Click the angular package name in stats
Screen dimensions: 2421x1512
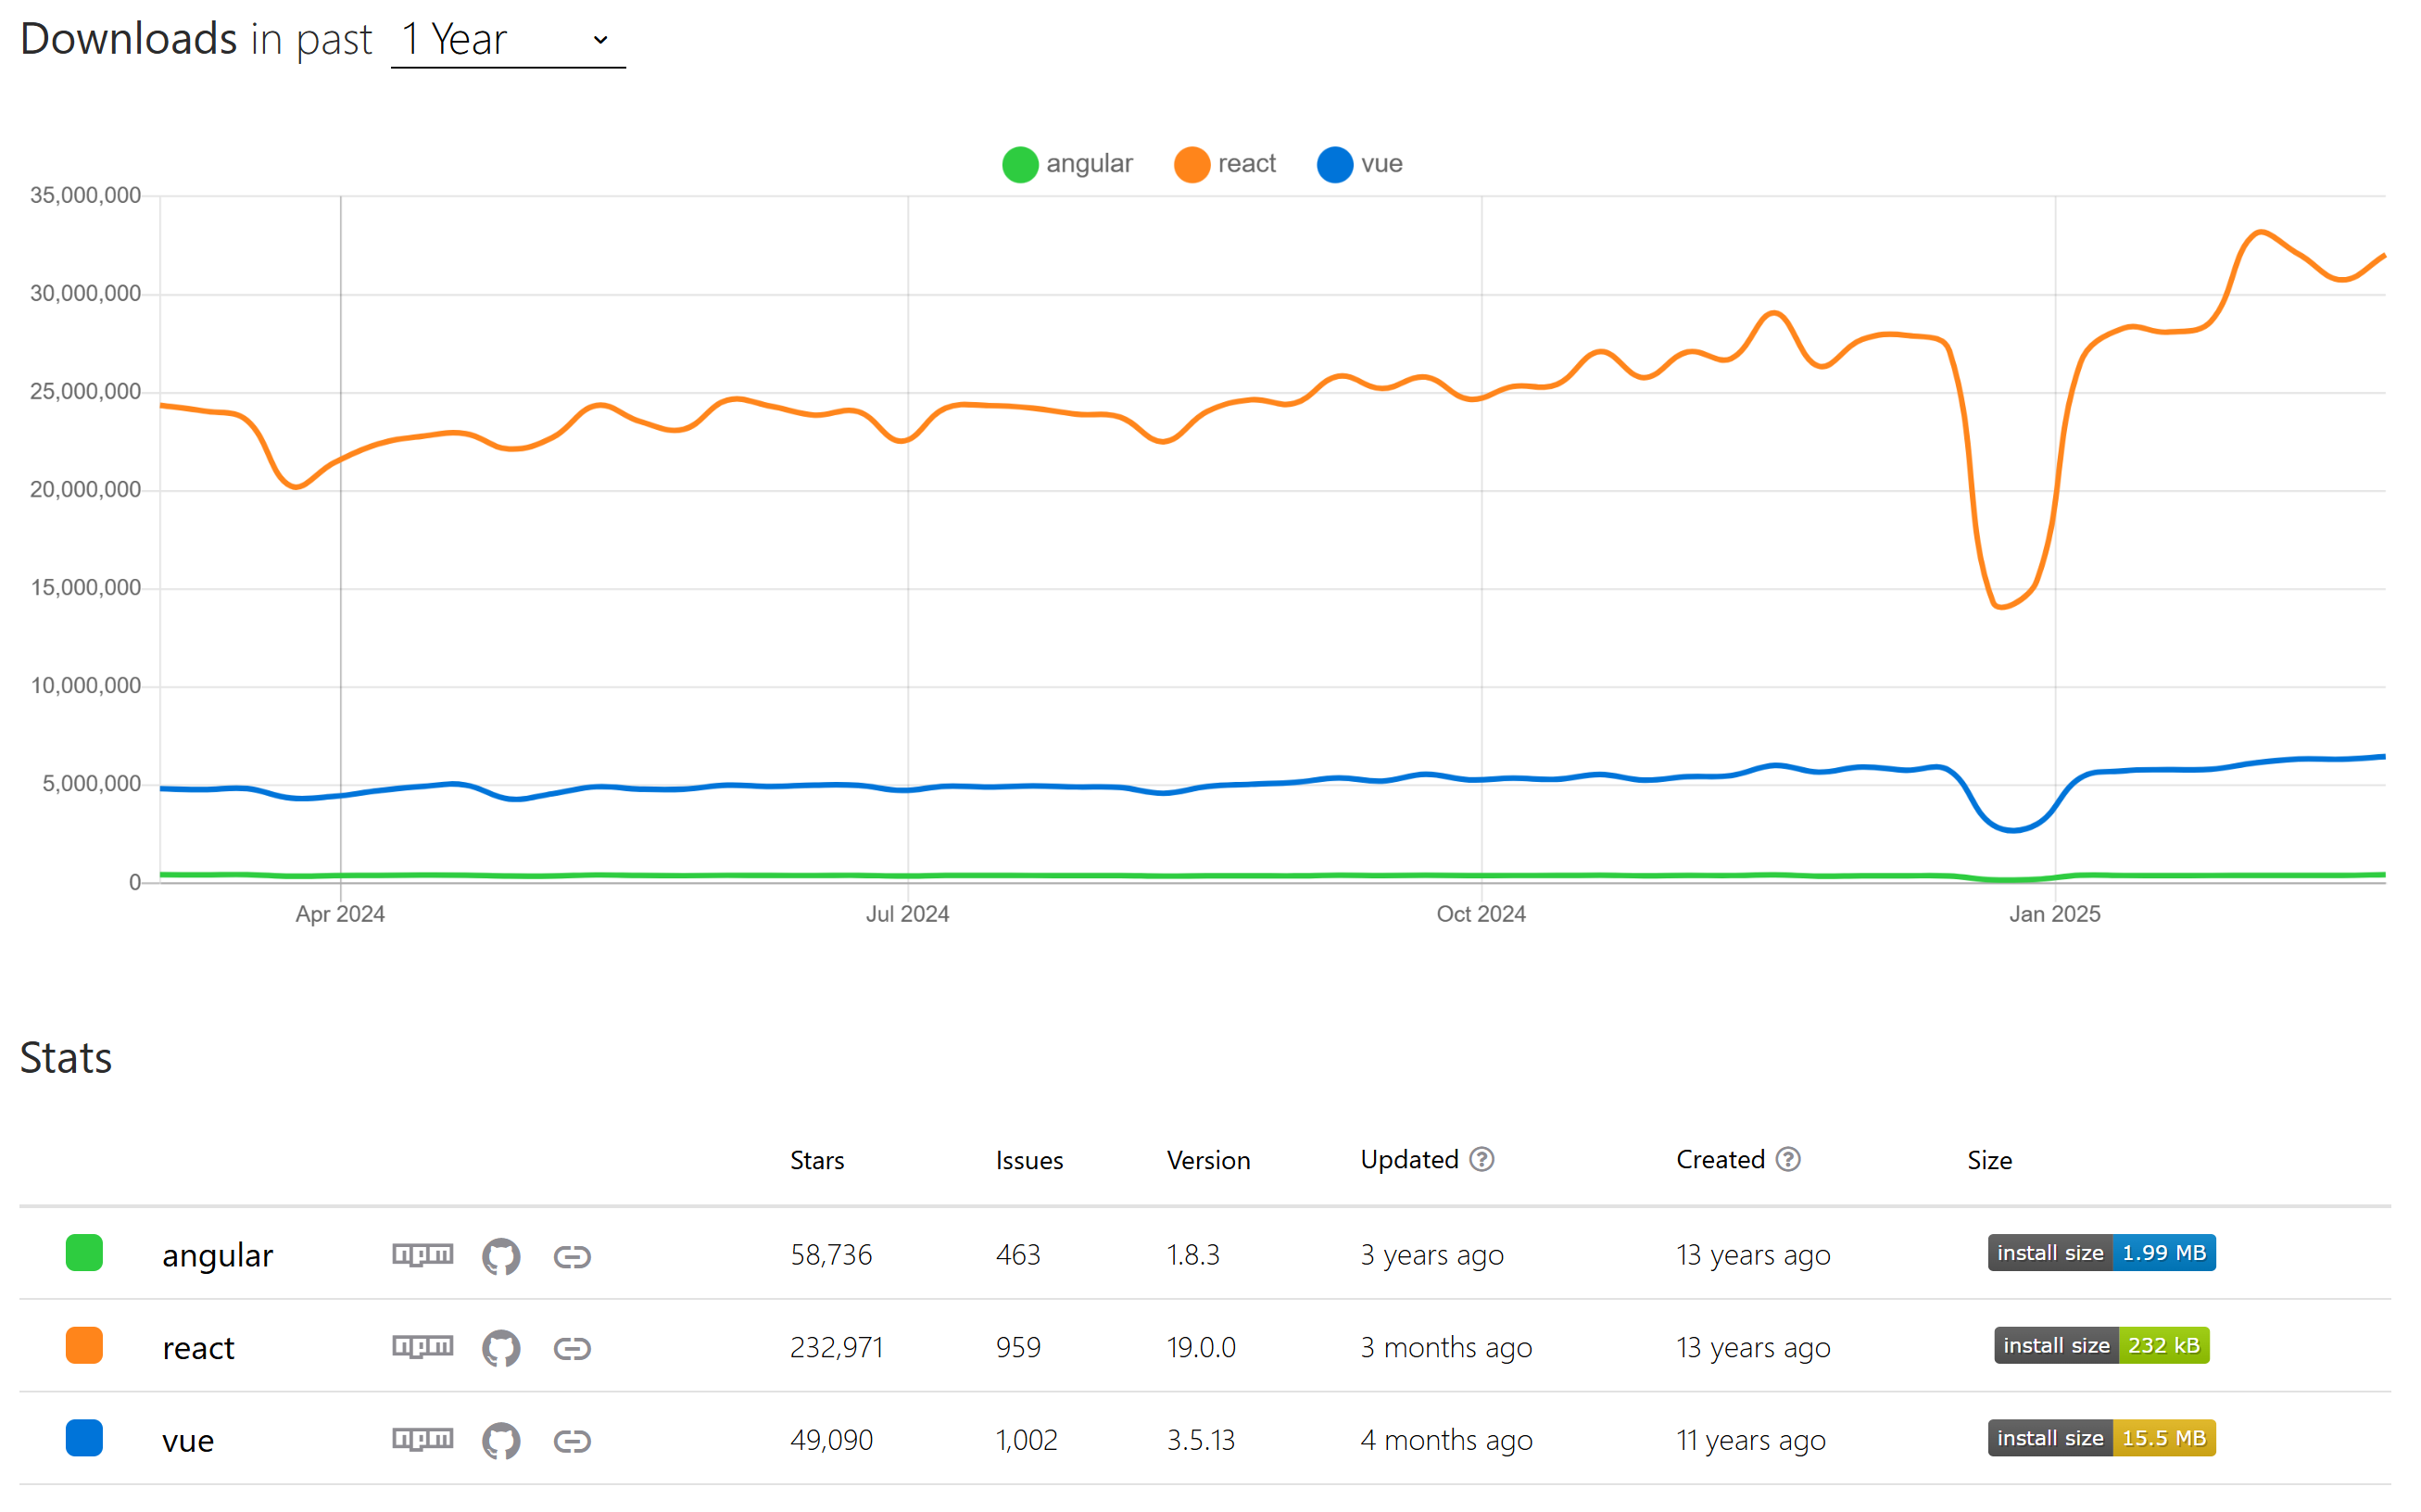tap(217, 1255)
